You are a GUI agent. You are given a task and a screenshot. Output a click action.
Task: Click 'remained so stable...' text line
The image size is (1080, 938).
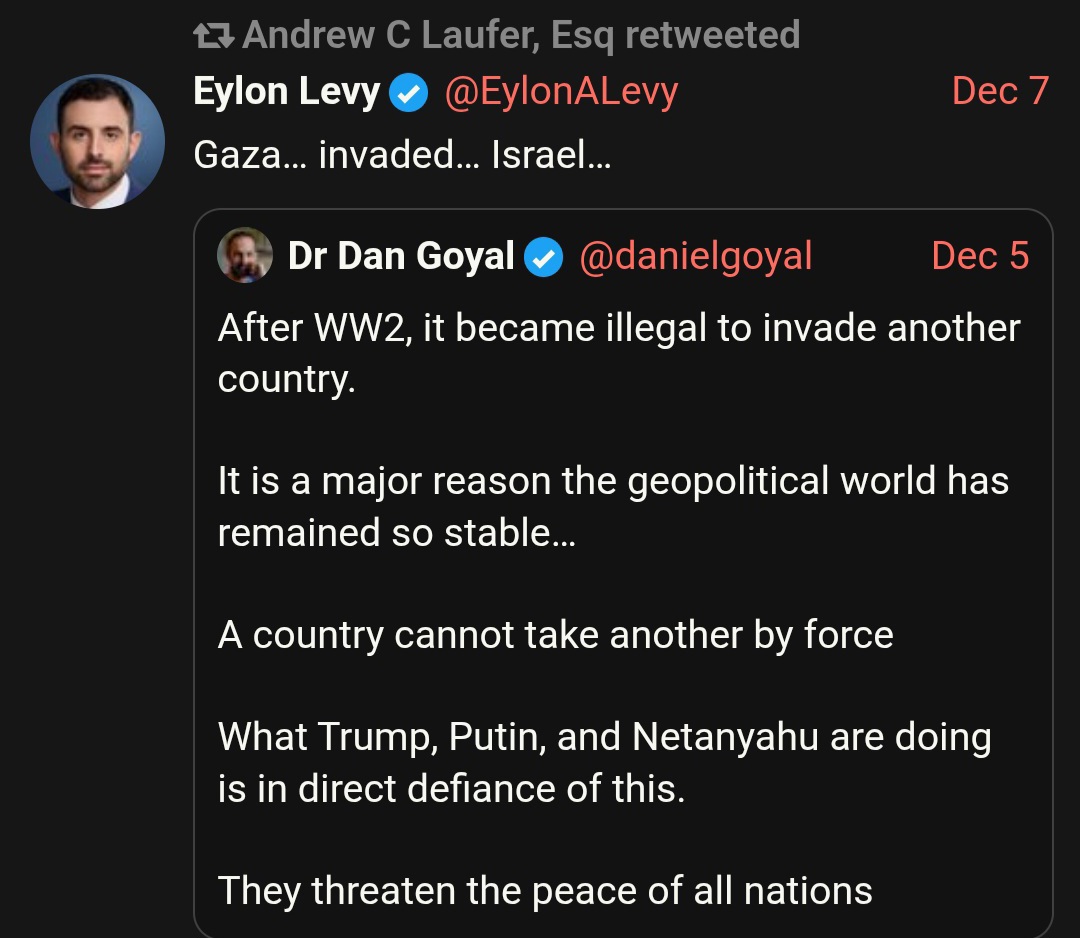pos(397,533)
